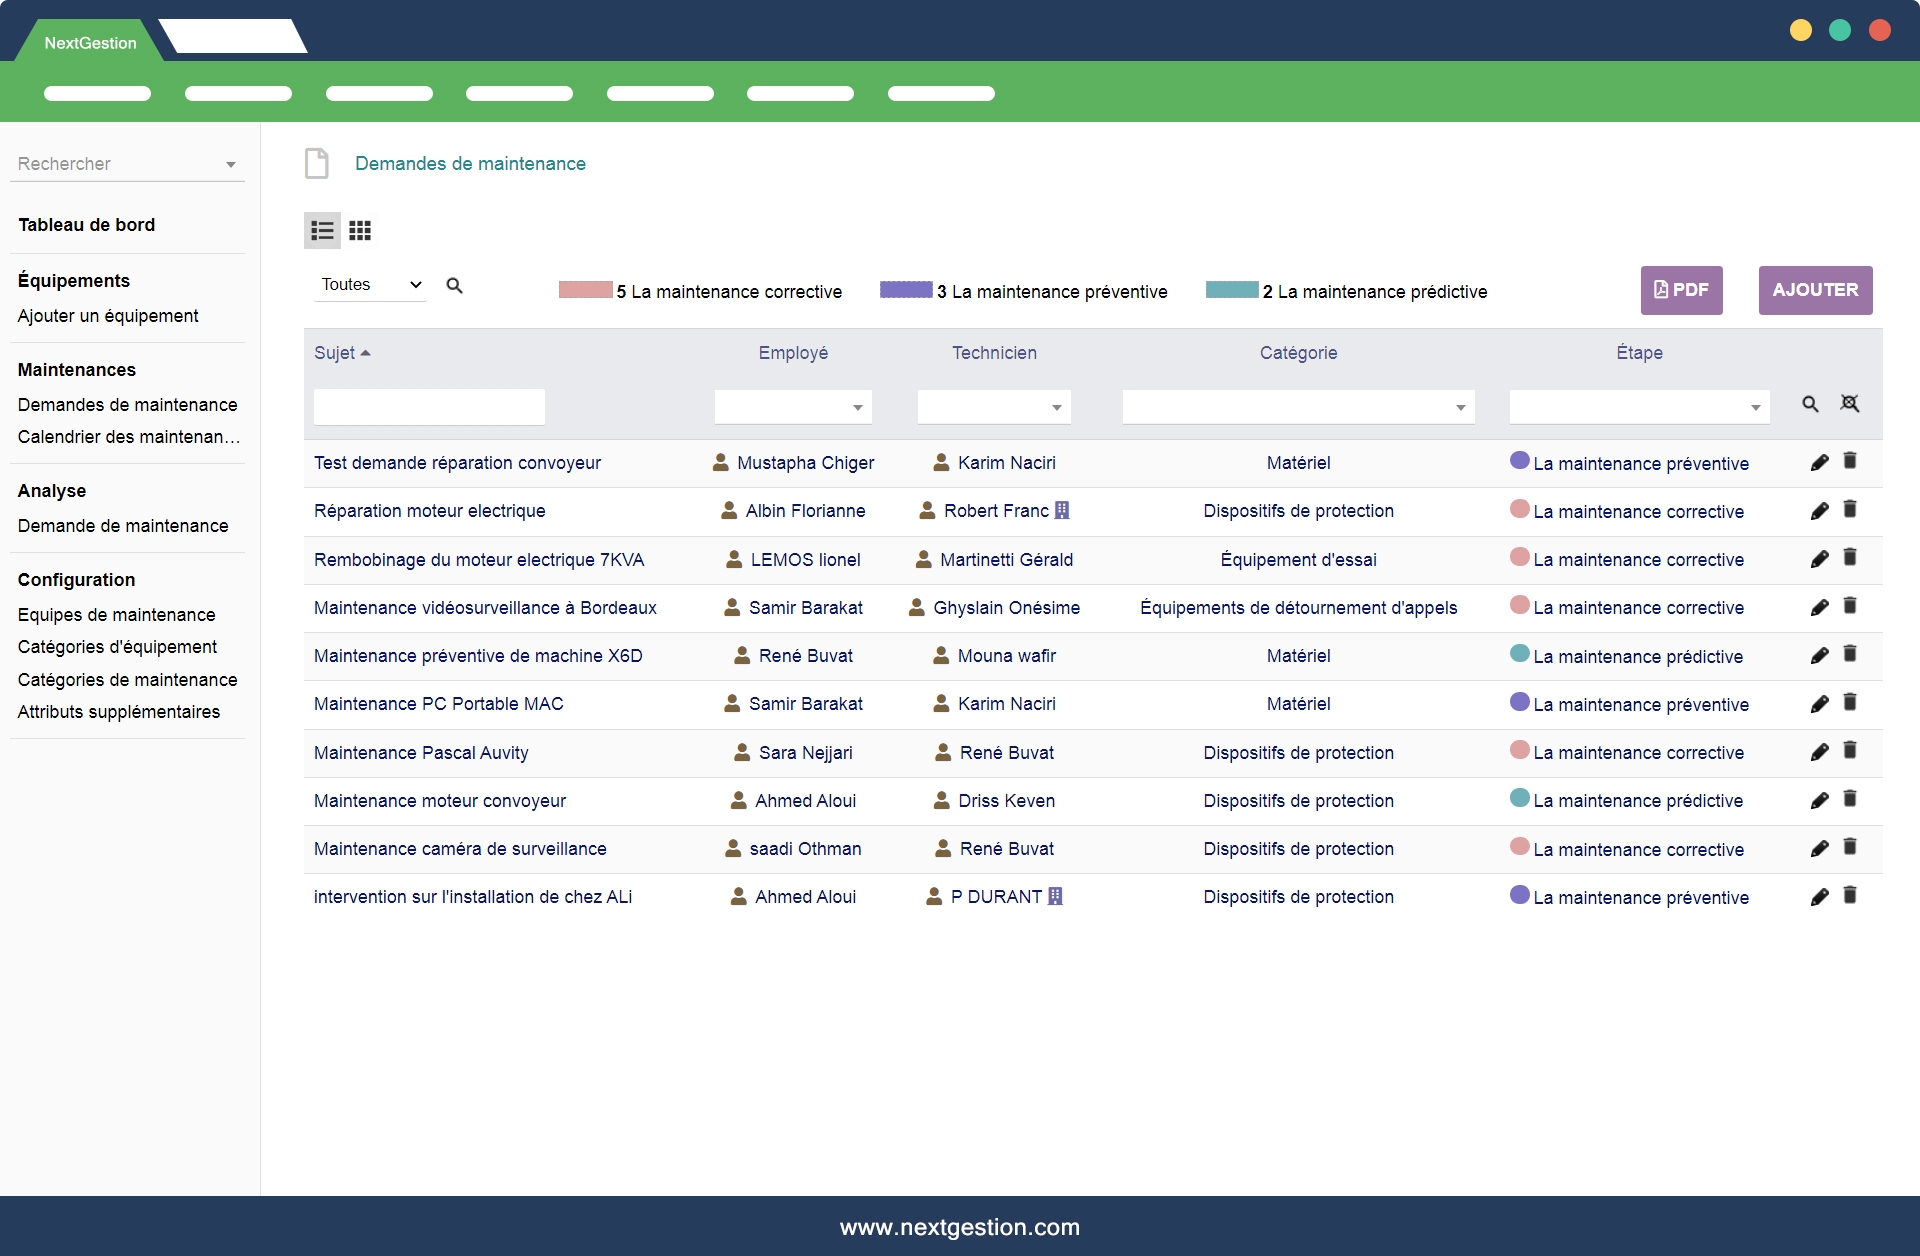Click the Sujet filter text field
1920x1256 pixels.
coord(429,407)
